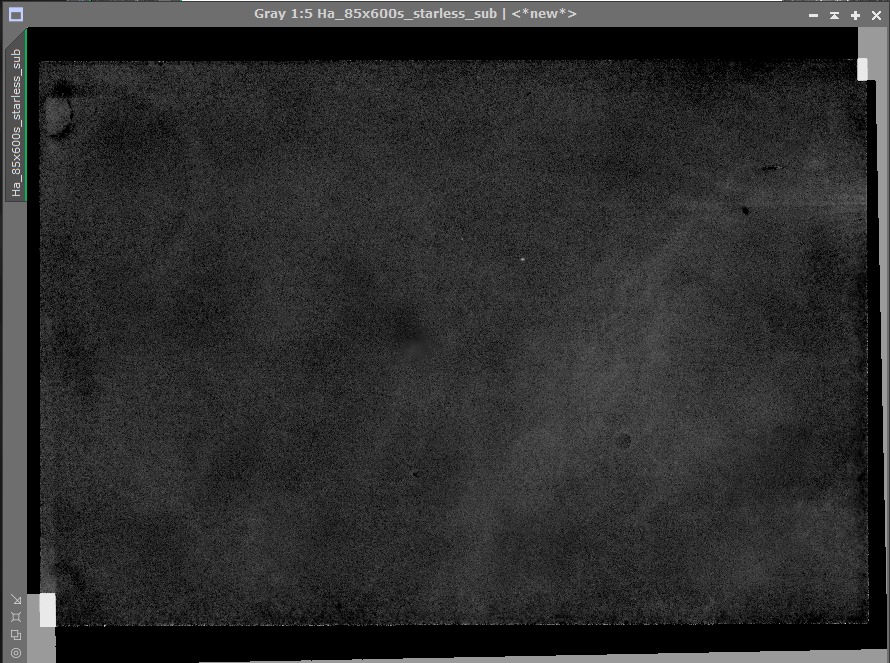Click the concentric circles target icon

pyautogui.click(x=16, y=653)
